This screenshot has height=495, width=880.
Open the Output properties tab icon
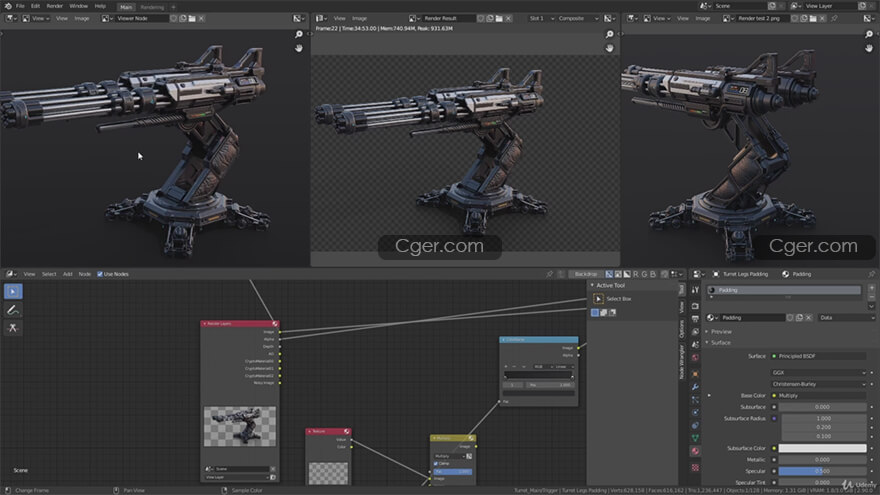pyautogui.click(x=695, y=319)
